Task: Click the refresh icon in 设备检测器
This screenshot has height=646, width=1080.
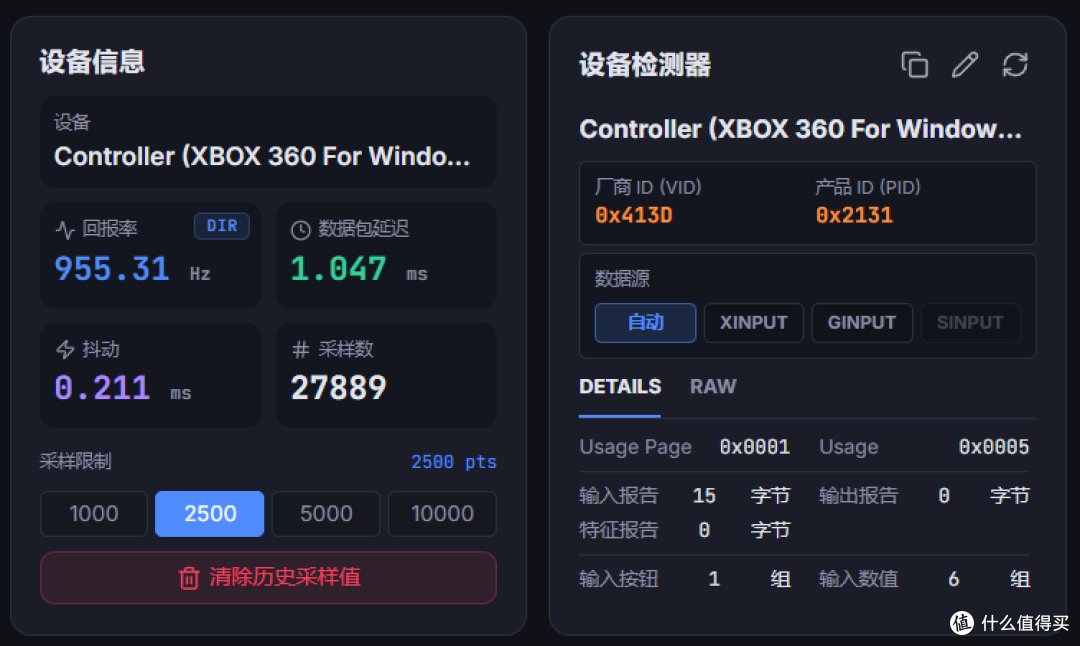Action: coord(1015,65)
